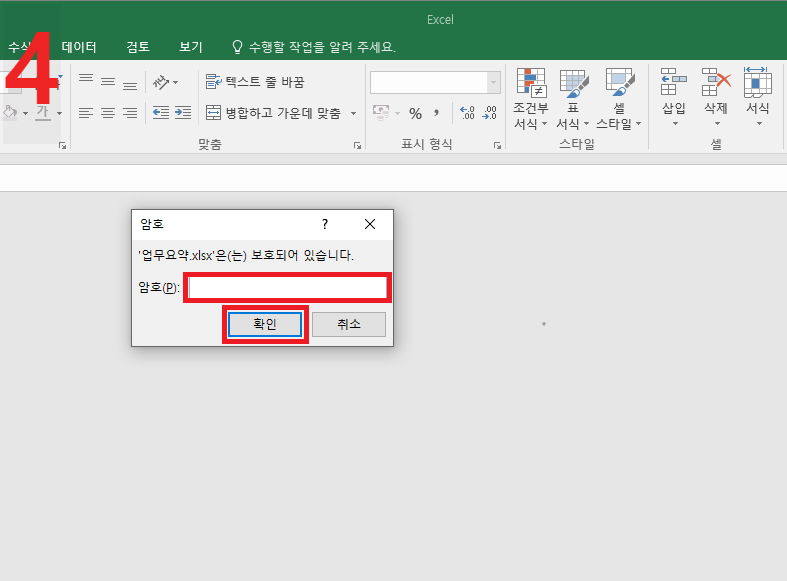Open the 검토 tab
This screenshot has height=581, width=787.
138,47
